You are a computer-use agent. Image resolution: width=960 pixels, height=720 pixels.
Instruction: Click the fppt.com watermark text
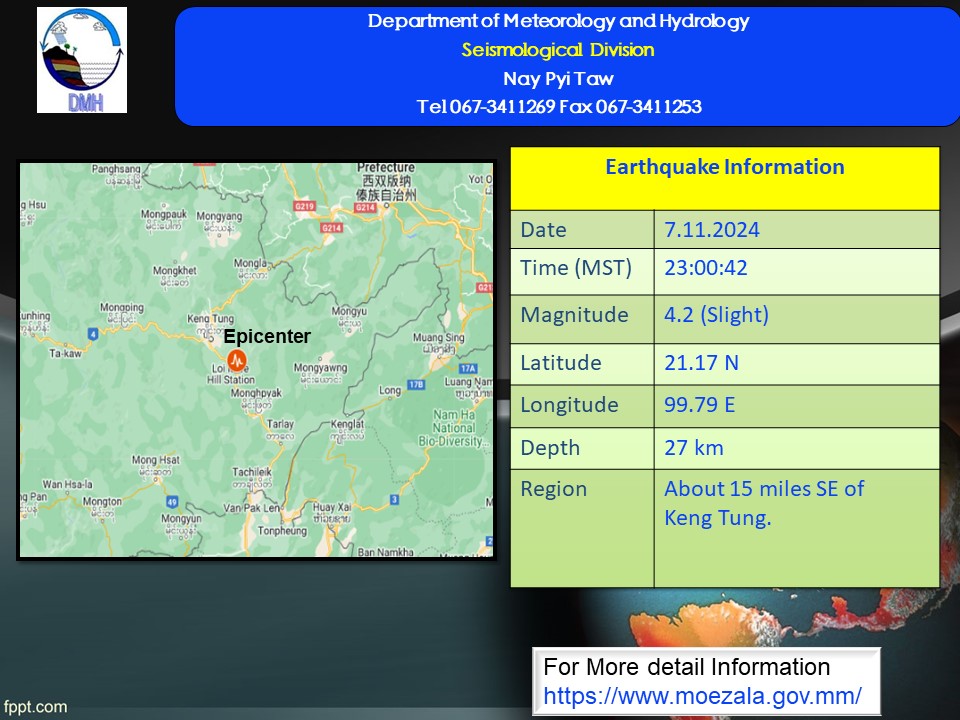point(36,707)
